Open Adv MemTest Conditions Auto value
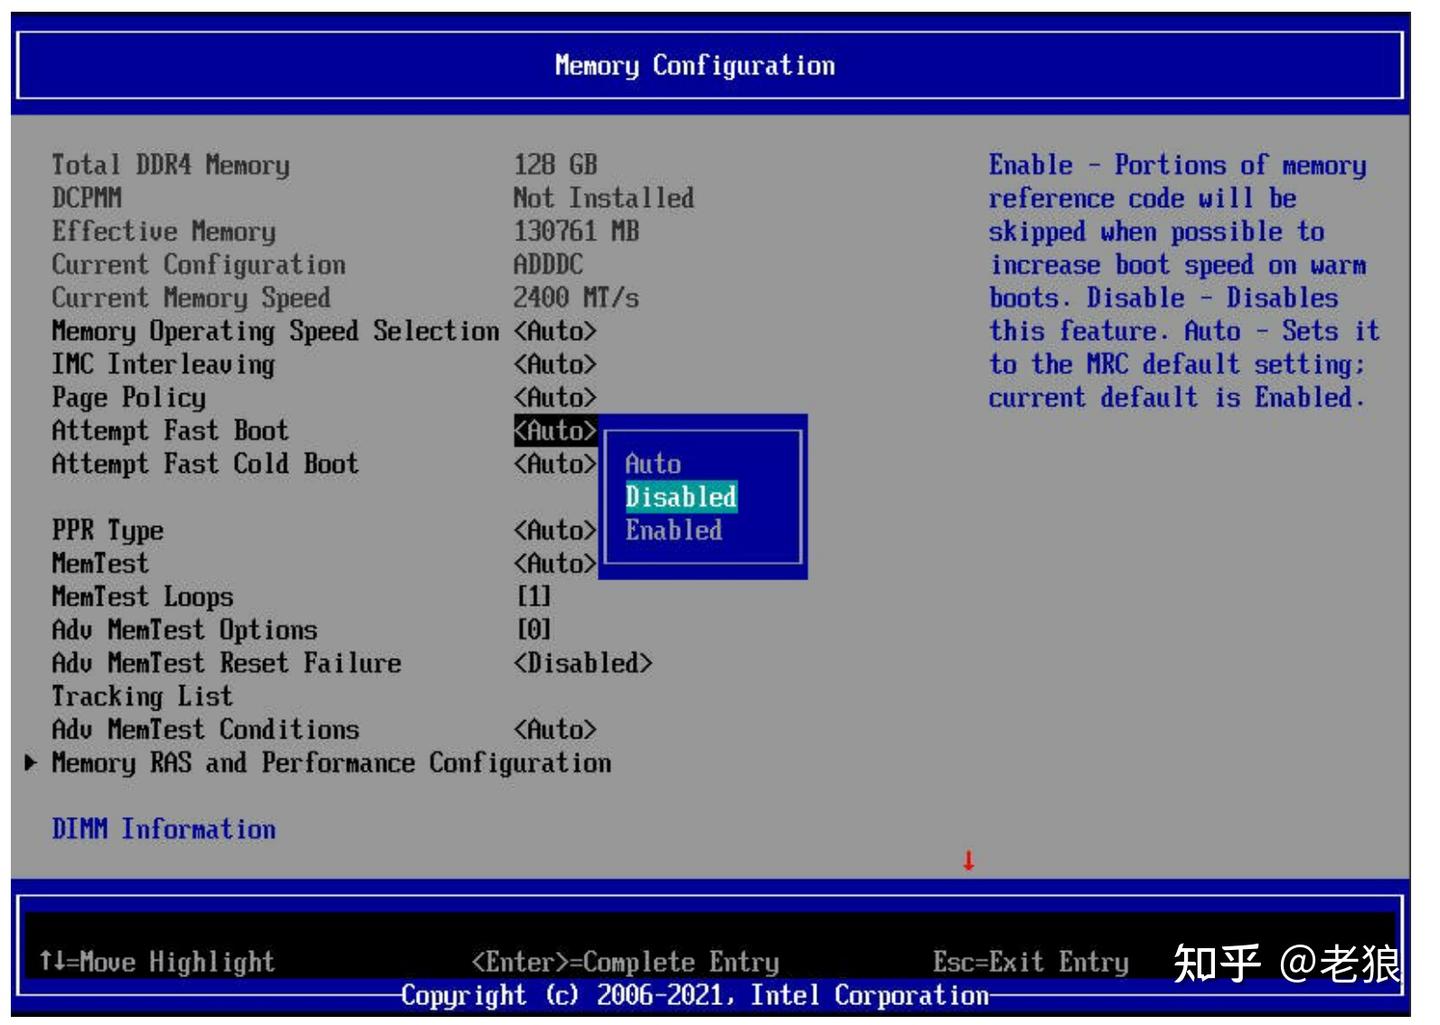This screenshot has height=1025, width=1440. click(555, 730)
